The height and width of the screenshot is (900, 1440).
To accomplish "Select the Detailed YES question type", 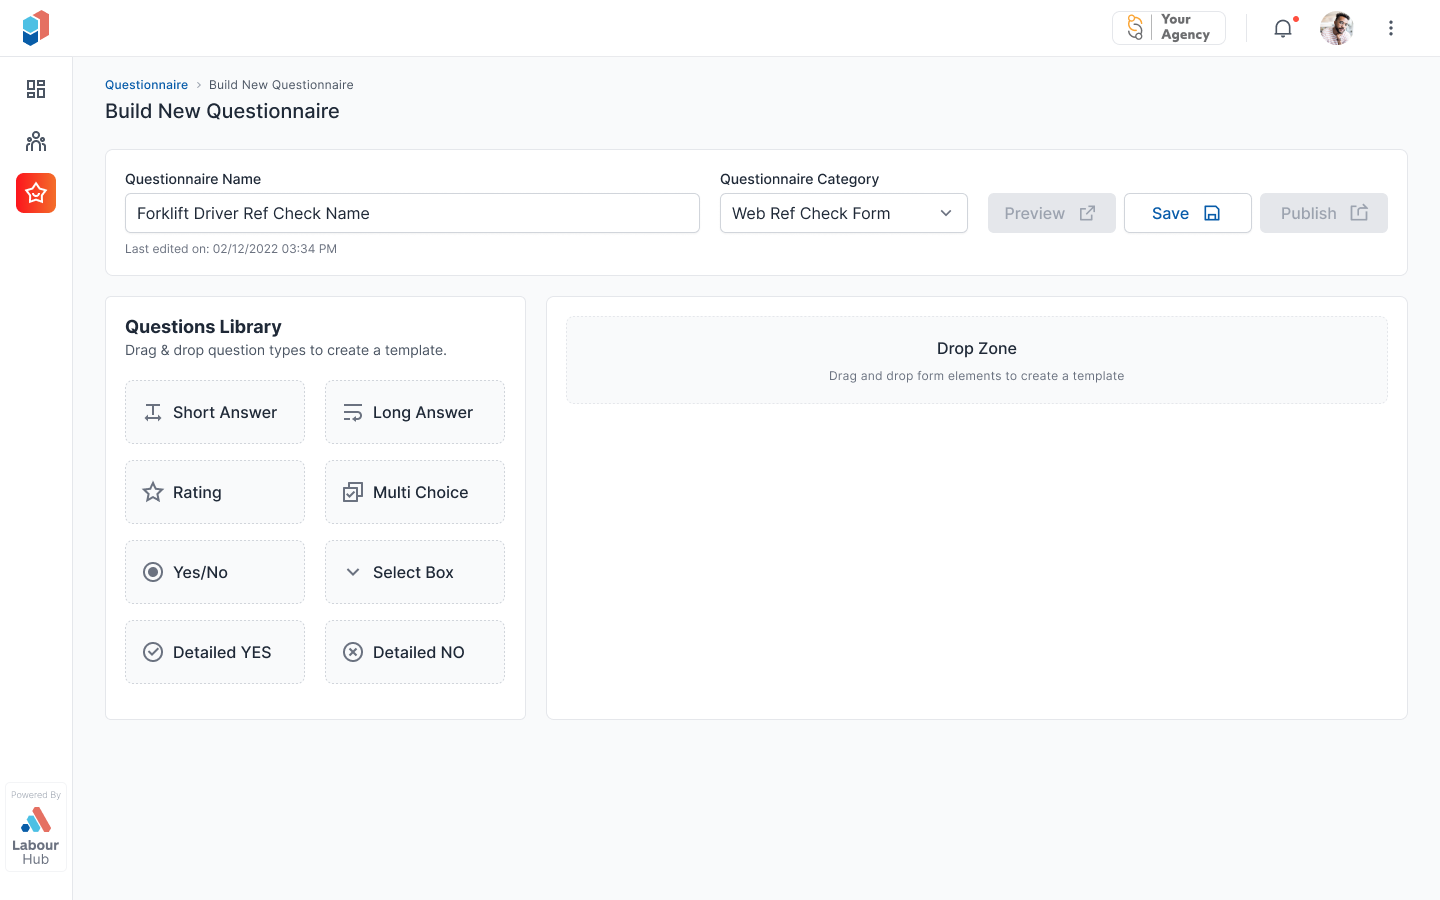I will pos(215,652).
